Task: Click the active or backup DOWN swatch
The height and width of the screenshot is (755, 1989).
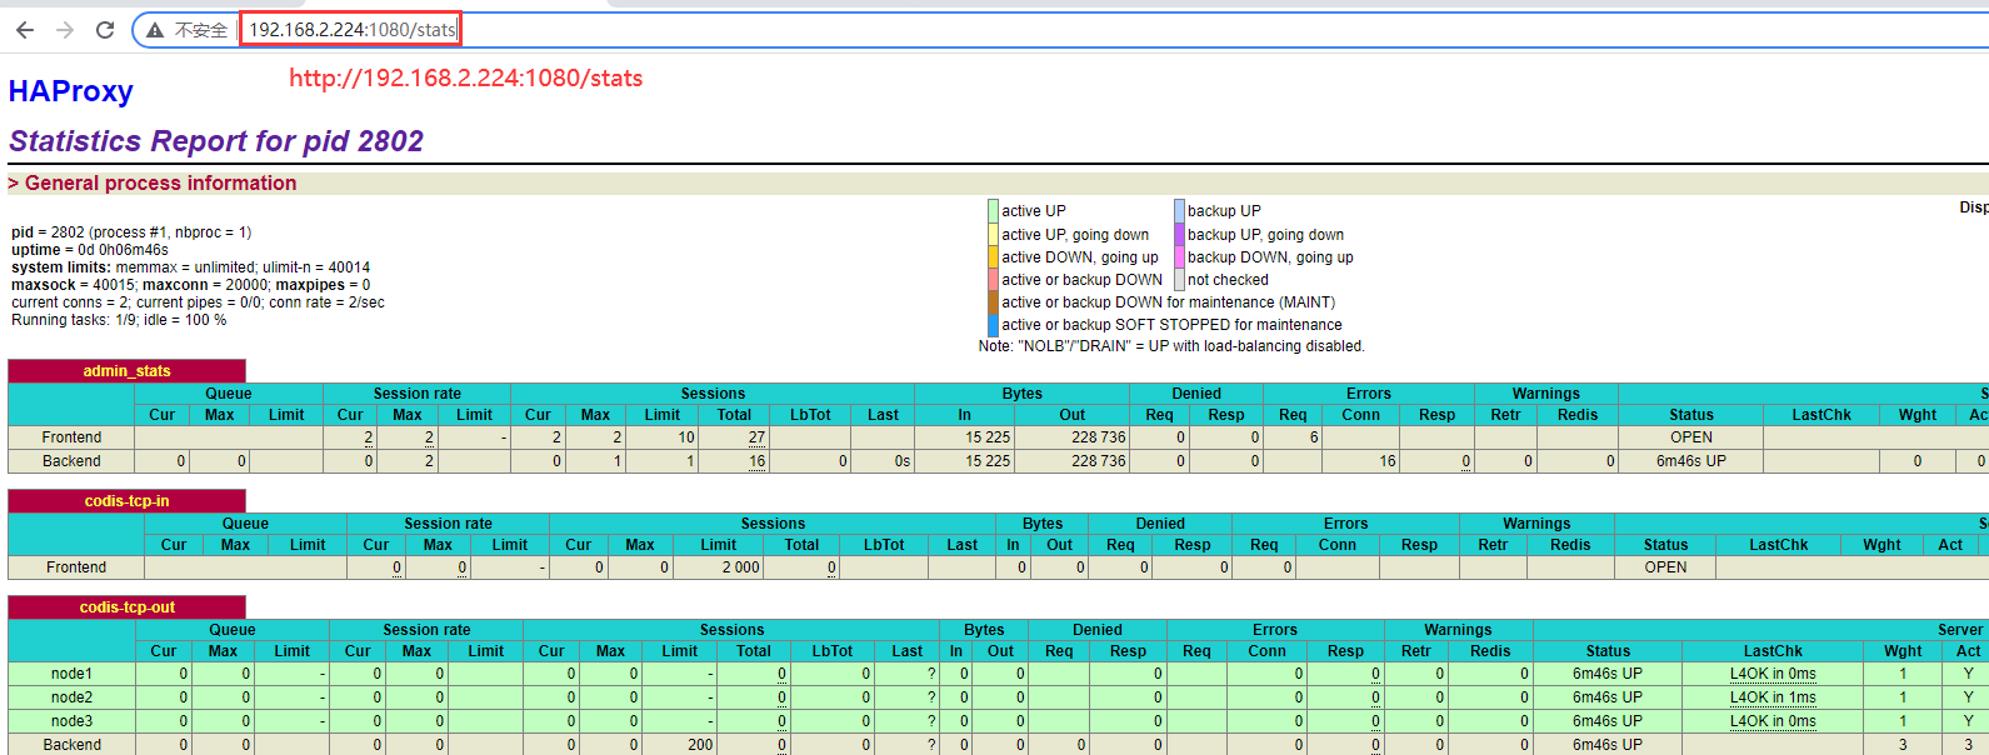Action: coord(993,280)
